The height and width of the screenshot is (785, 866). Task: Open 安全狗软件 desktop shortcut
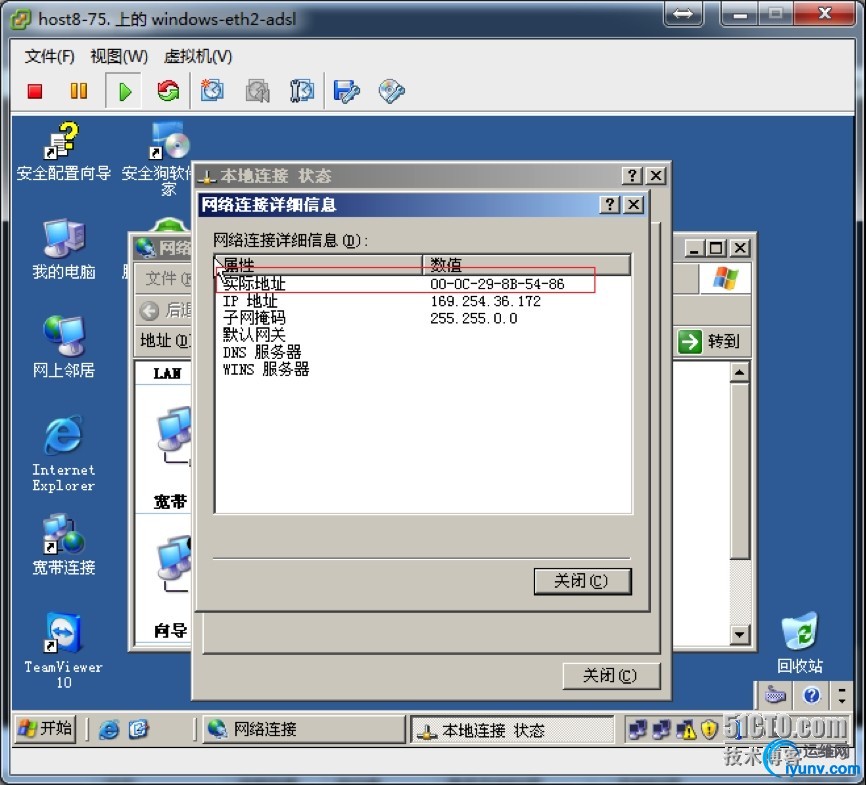[156, 157]
